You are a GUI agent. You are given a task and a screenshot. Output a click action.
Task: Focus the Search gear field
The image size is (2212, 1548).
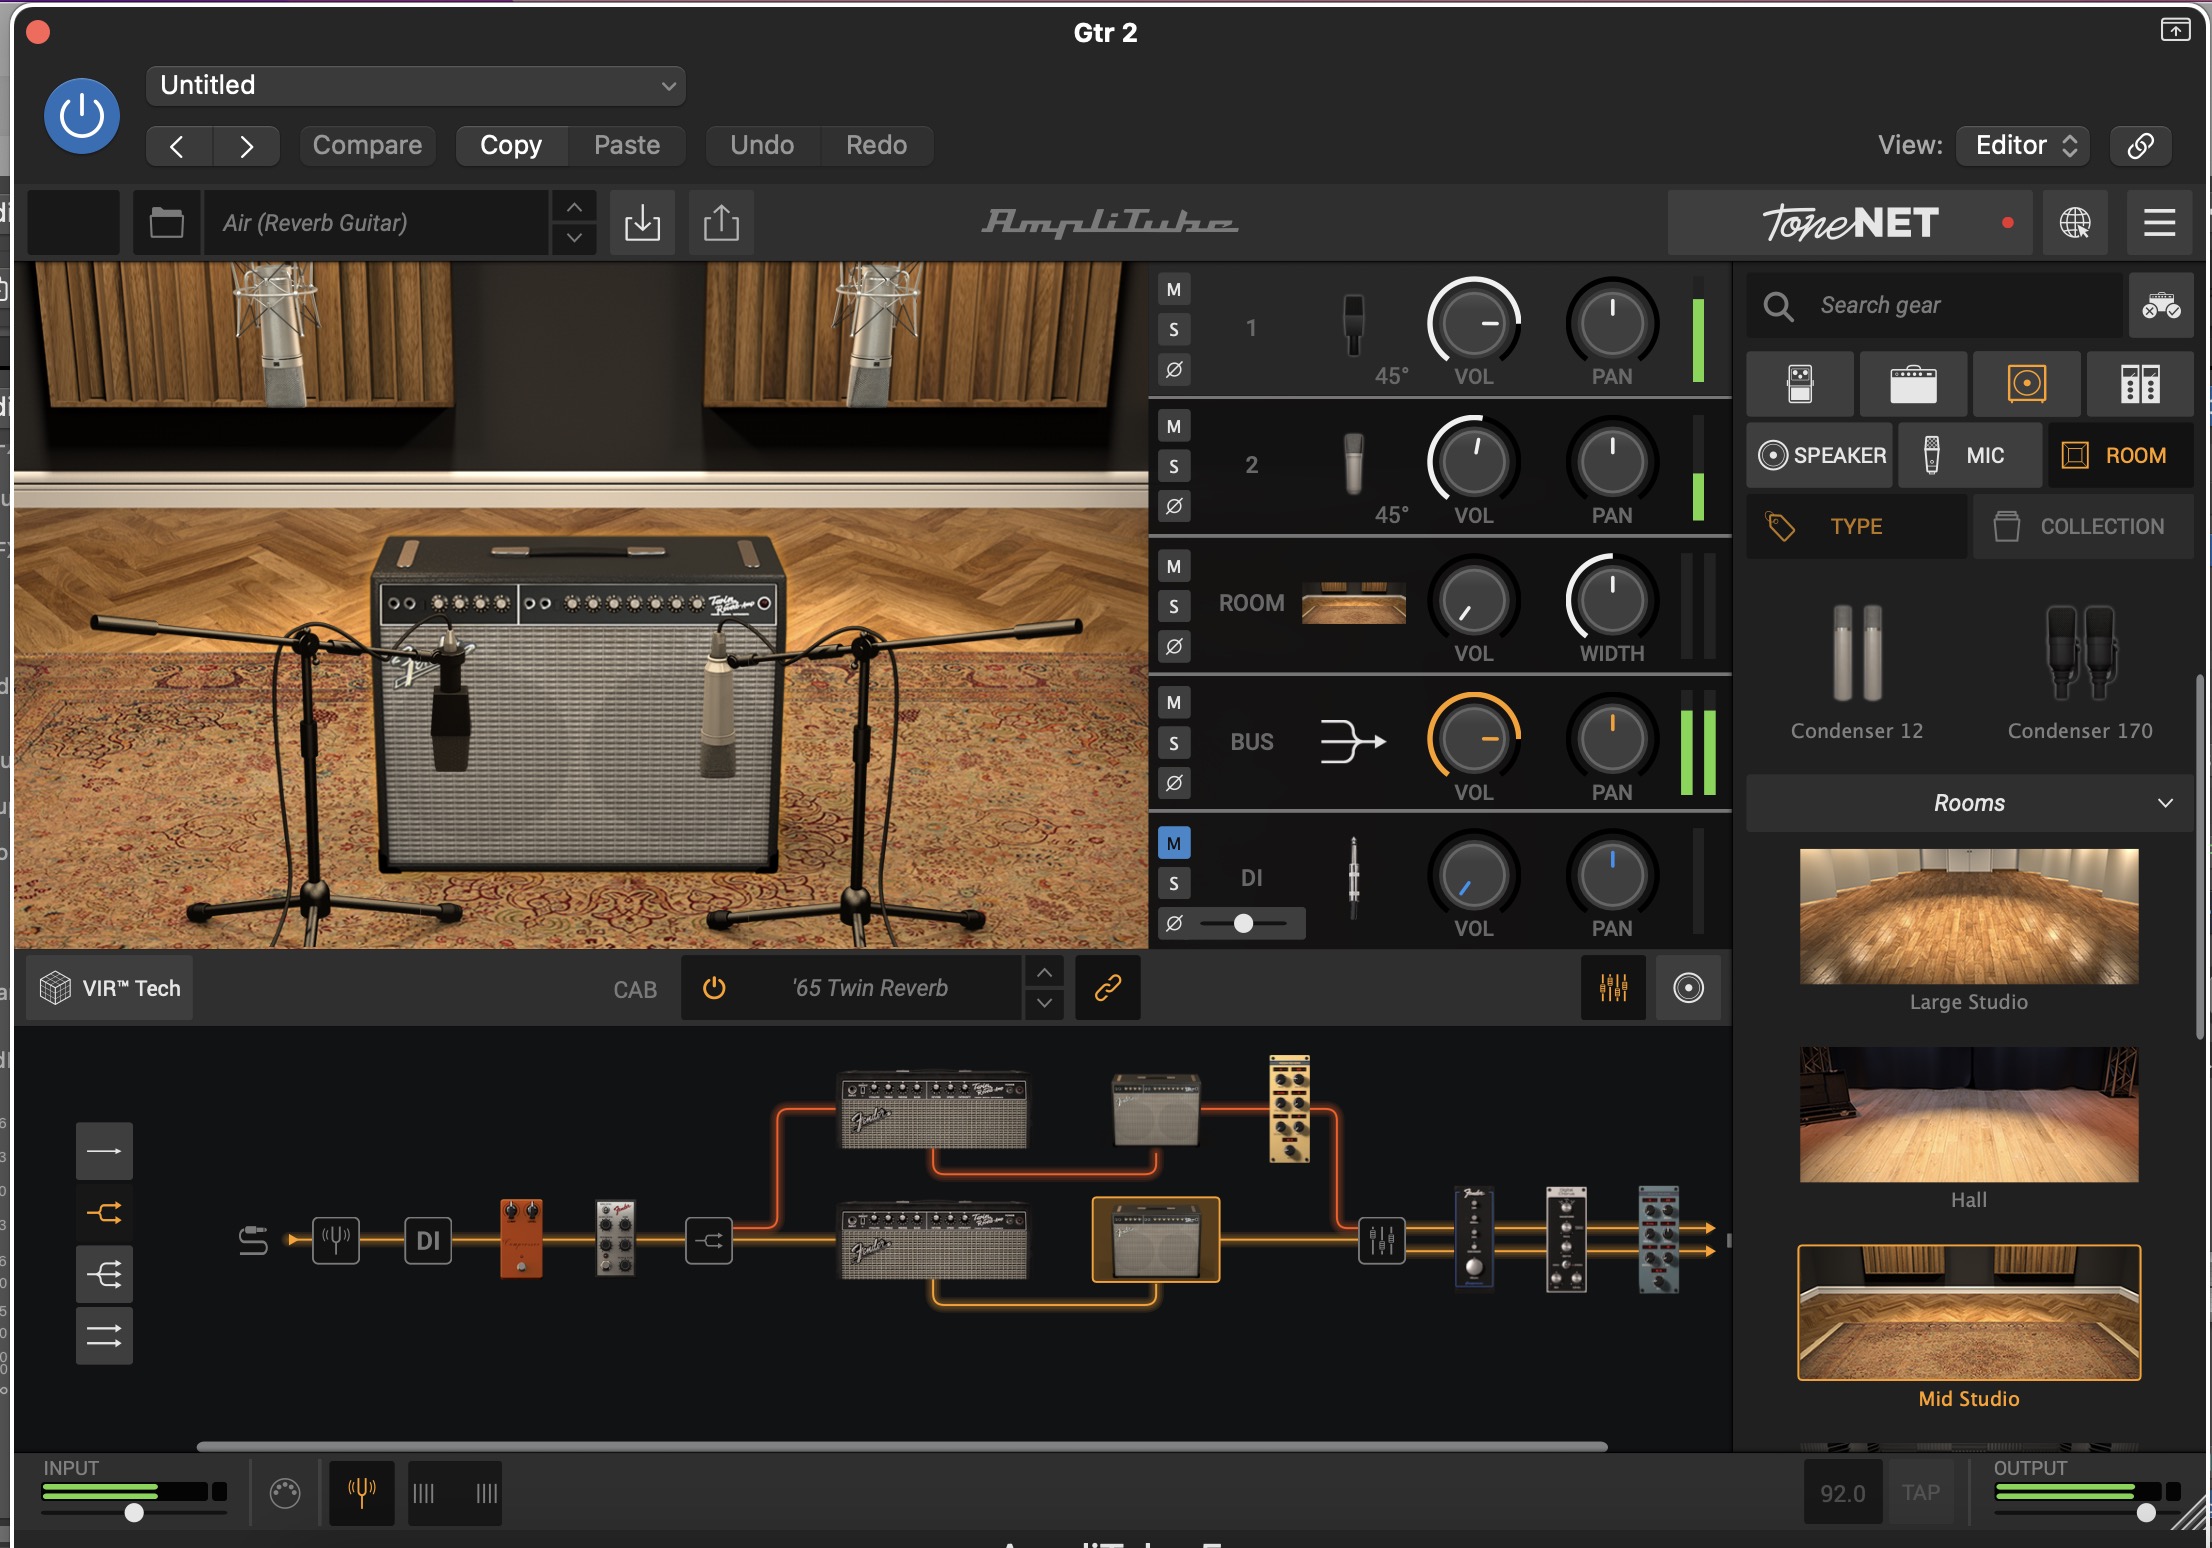point(1935,305)
